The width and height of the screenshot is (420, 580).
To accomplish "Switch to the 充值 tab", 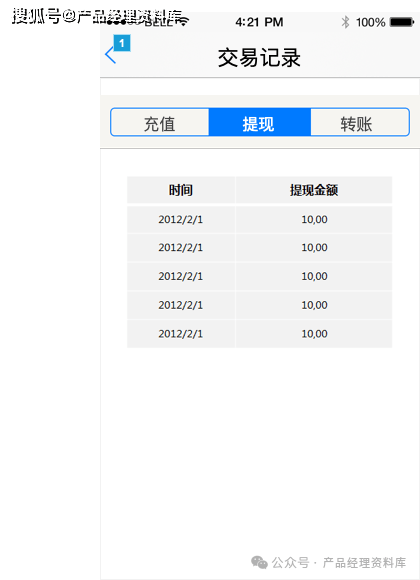I will pyautogui.click(x=159, y=122).
